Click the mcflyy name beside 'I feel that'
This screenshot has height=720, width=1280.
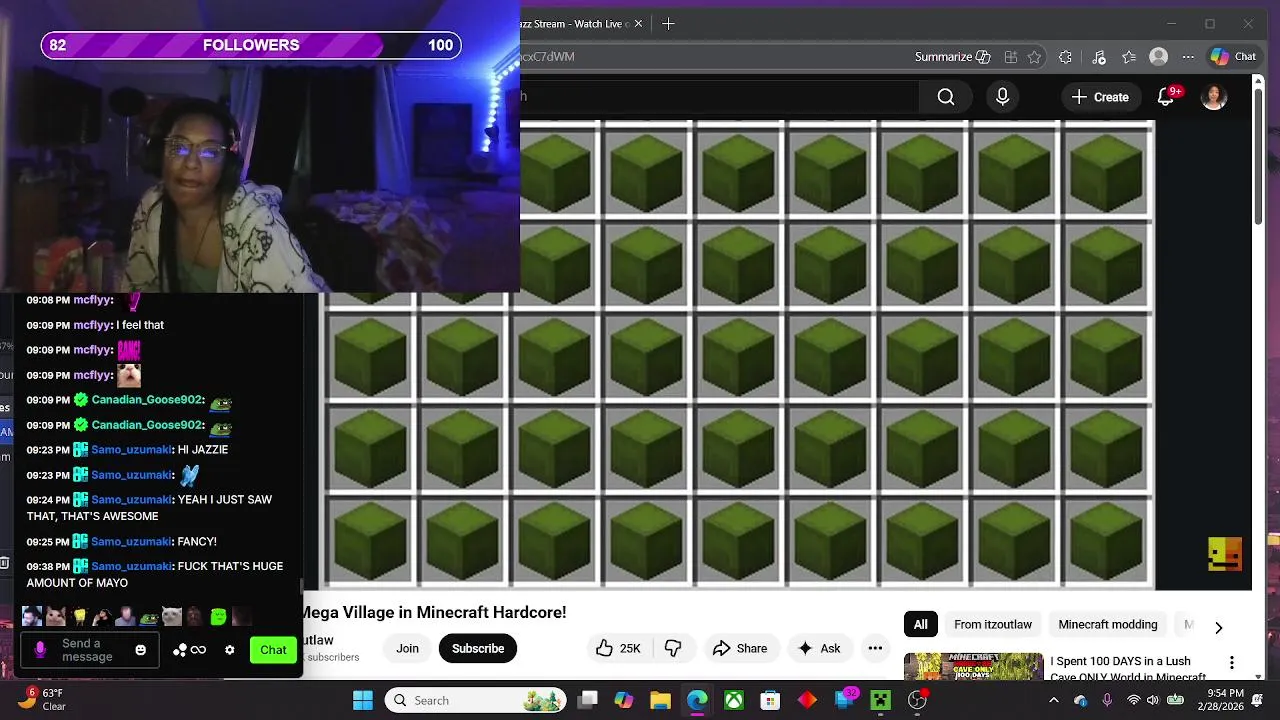(x=92, y=325)
